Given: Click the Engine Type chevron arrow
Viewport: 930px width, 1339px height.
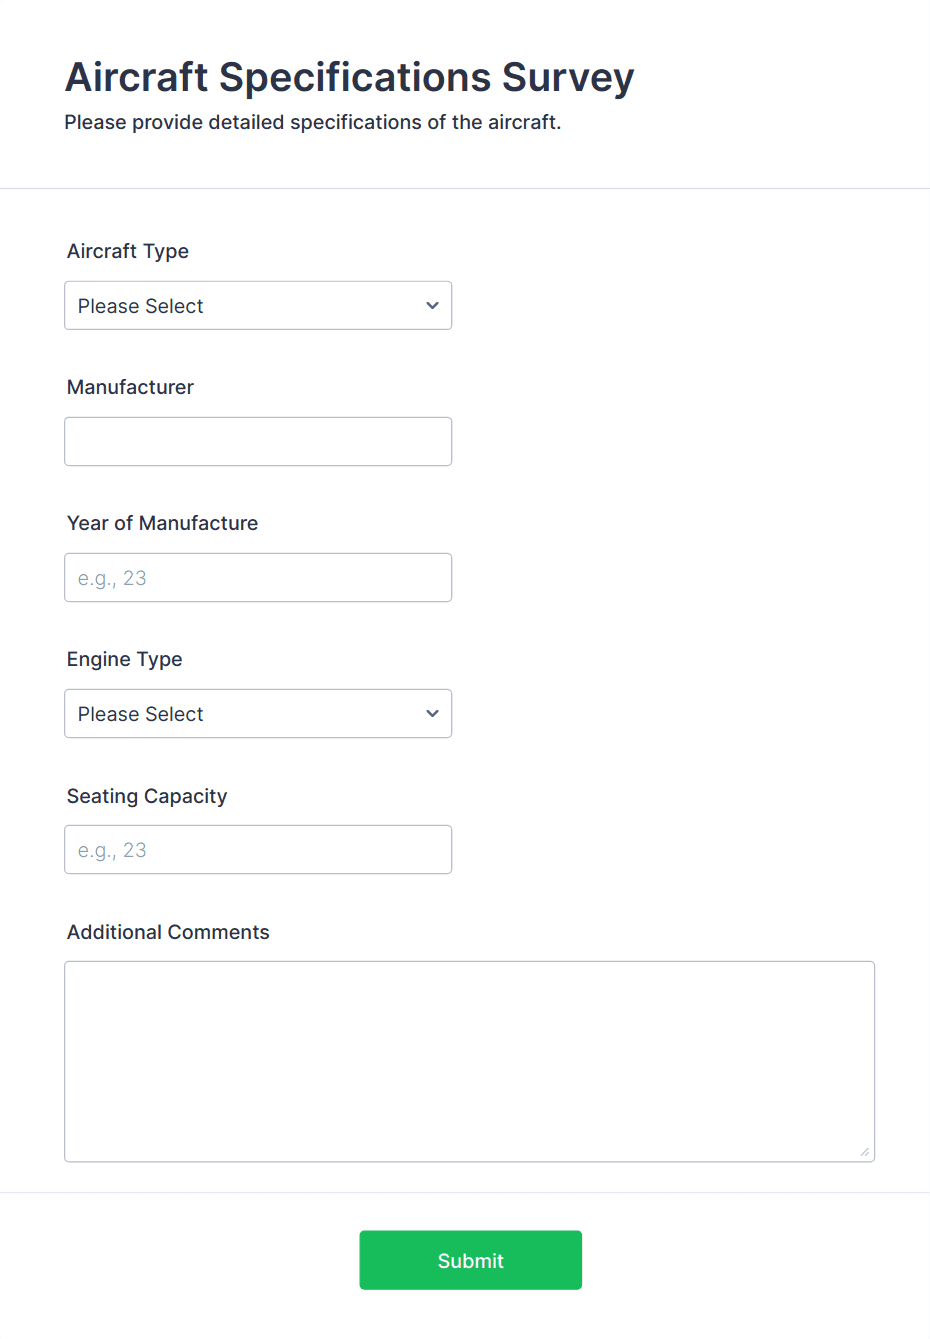Looking at the screenshot, I should (x=432, y=714).
